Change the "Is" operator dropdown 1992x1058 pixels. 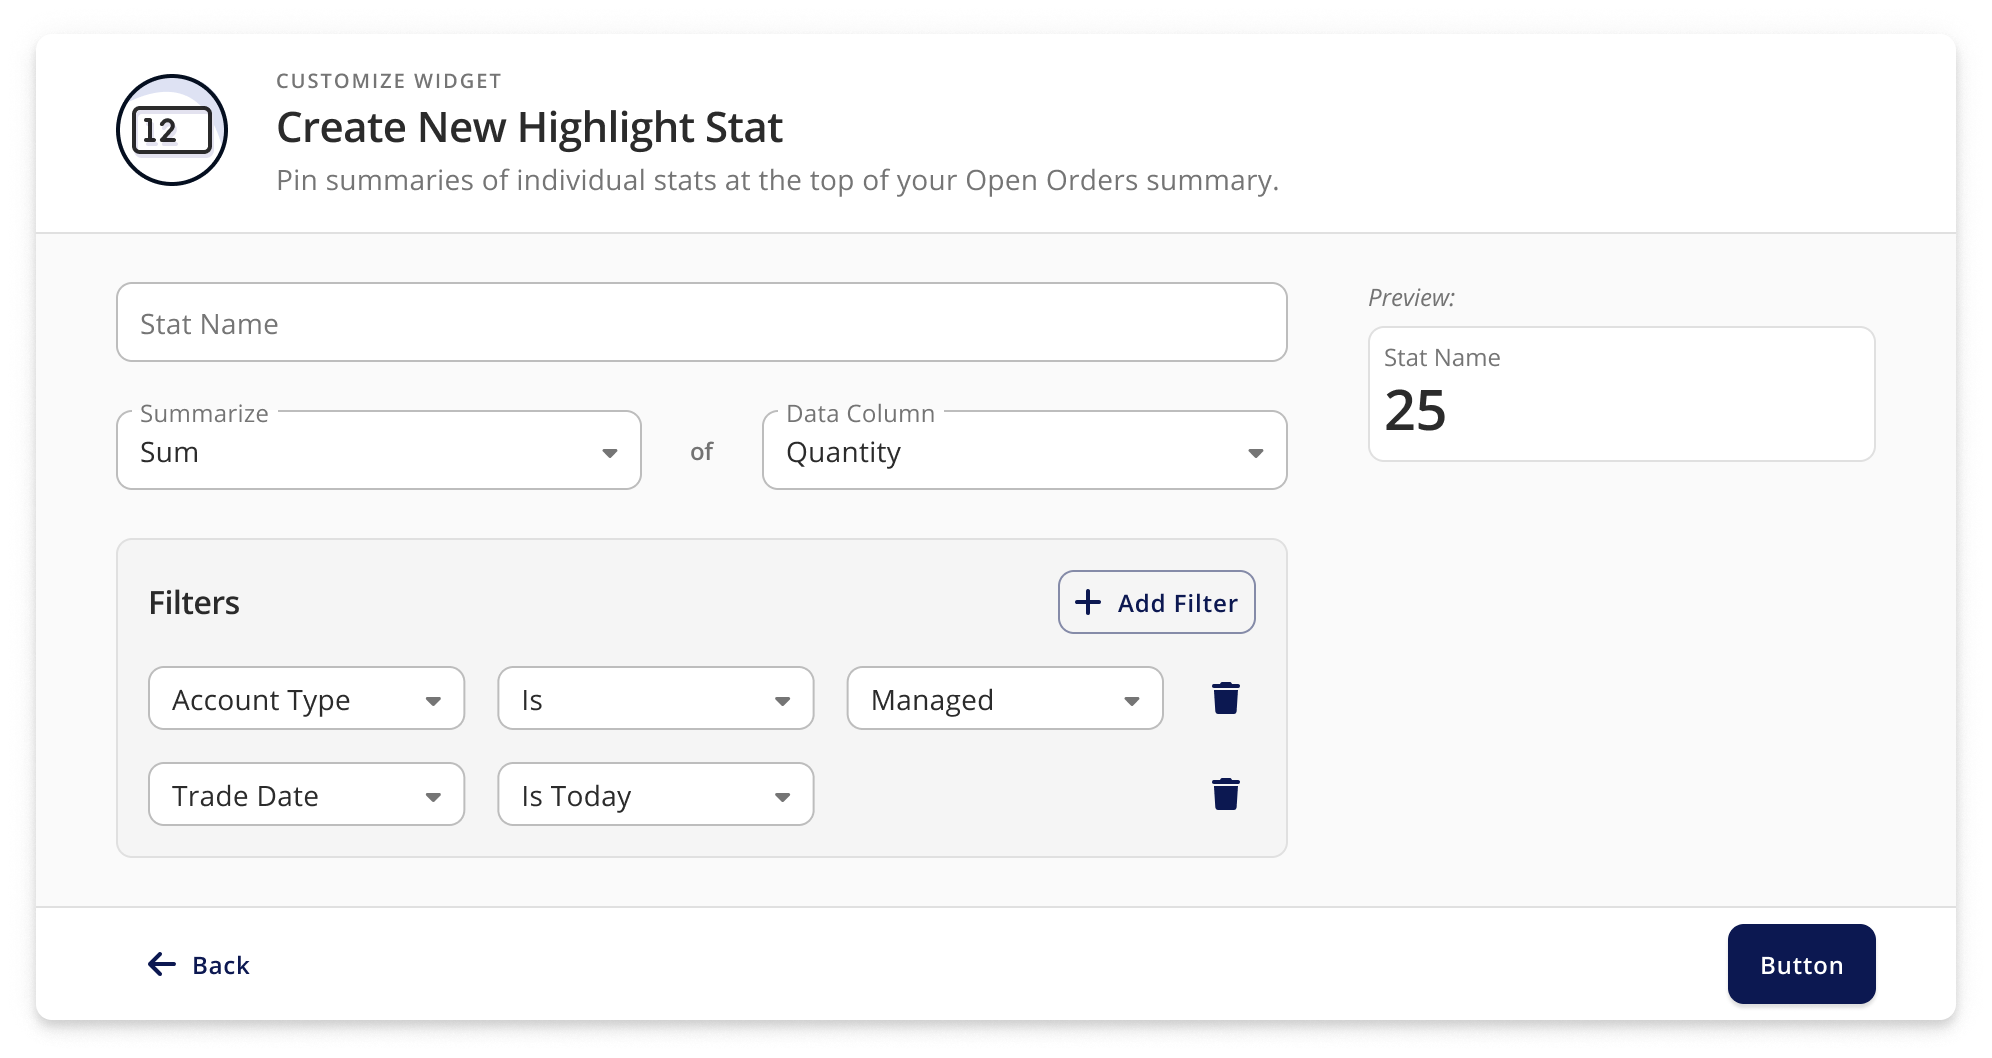click(x=655, y=699)
